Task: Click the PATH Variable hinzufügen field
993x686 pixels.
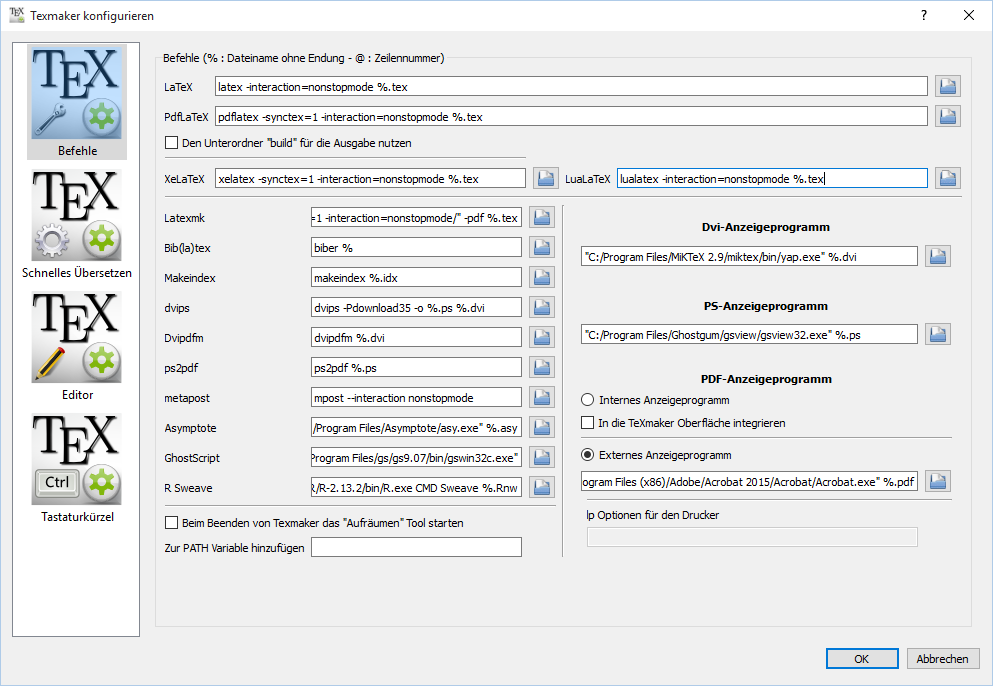Action: pos(416,547)
